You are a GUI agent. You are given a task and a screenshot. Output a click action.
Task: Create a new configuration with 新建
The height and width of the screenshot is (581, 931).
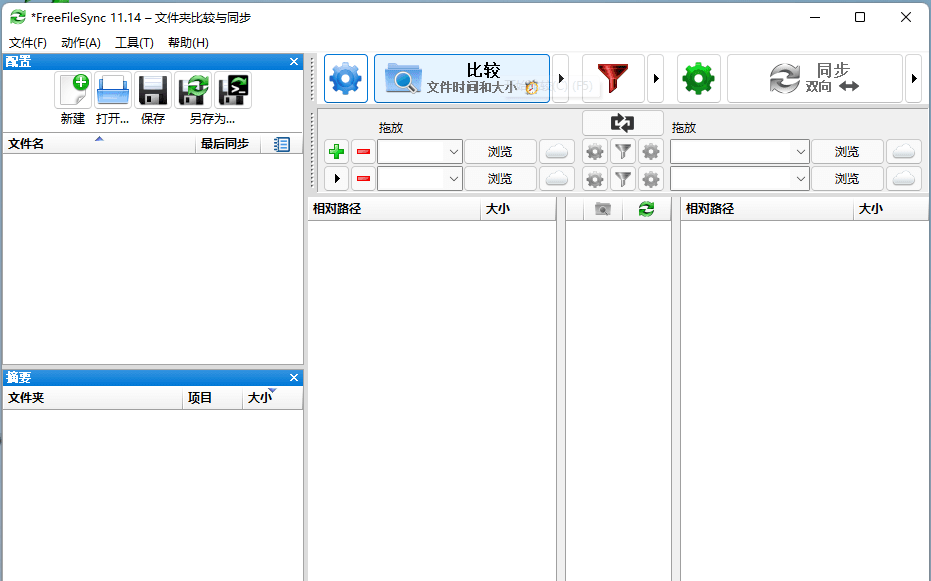(x=73, y=90)
